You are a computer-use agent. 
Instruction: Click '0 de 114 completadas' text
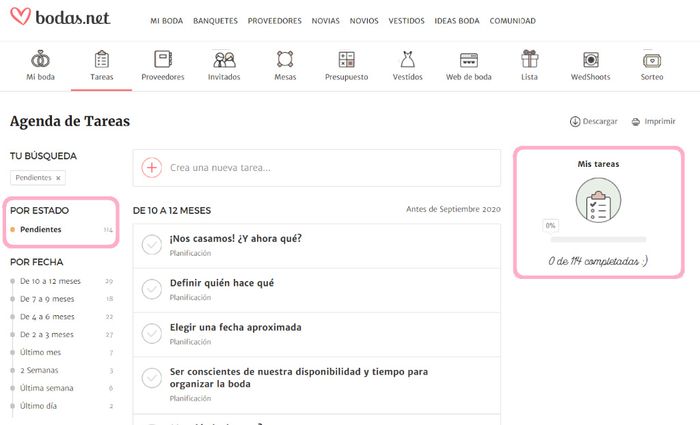point(598,261)
